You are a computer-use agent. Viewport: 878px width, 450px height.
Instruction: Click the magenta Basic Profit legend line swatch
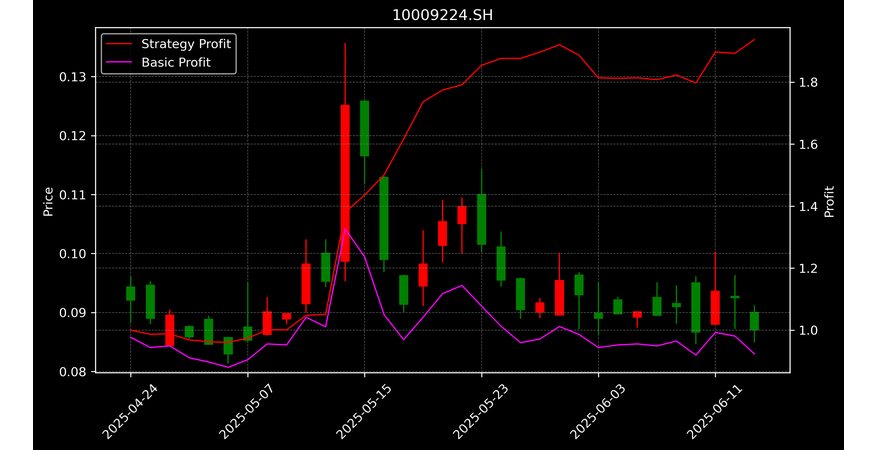pos(120,62)
